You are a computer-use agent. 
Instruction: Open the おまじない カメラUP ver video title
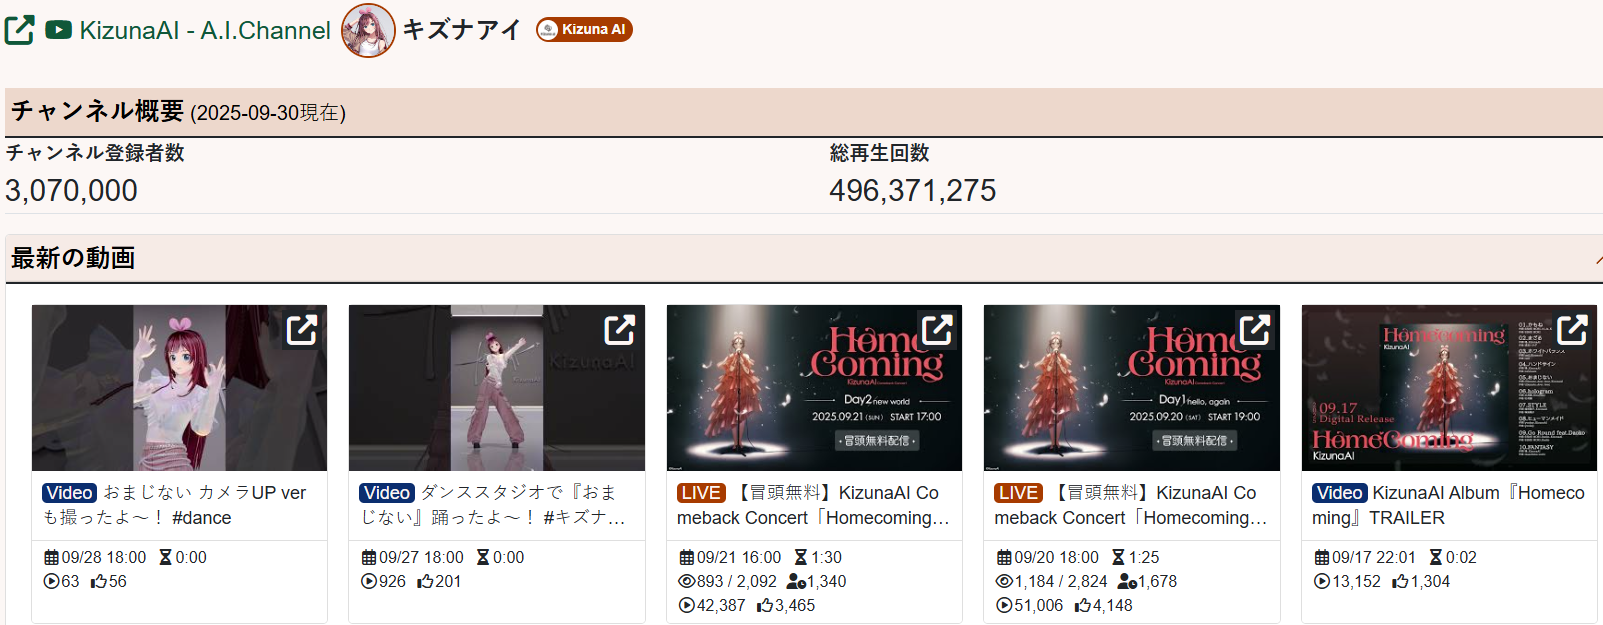[174, 505]
